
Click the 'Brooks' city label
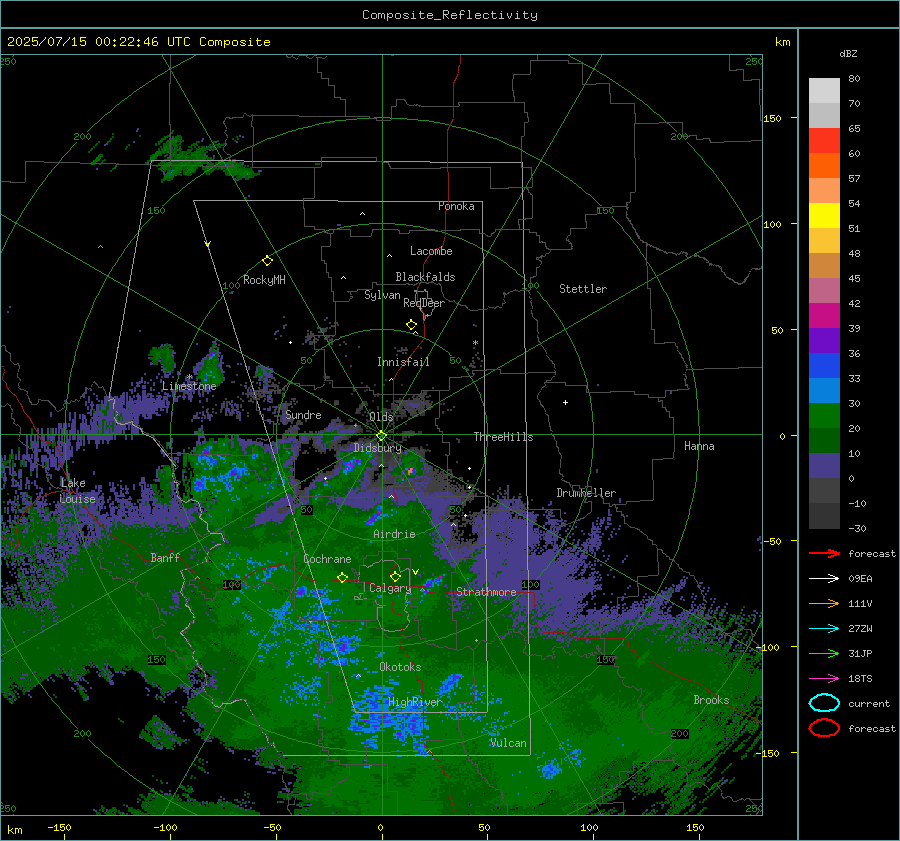(711, 700)
